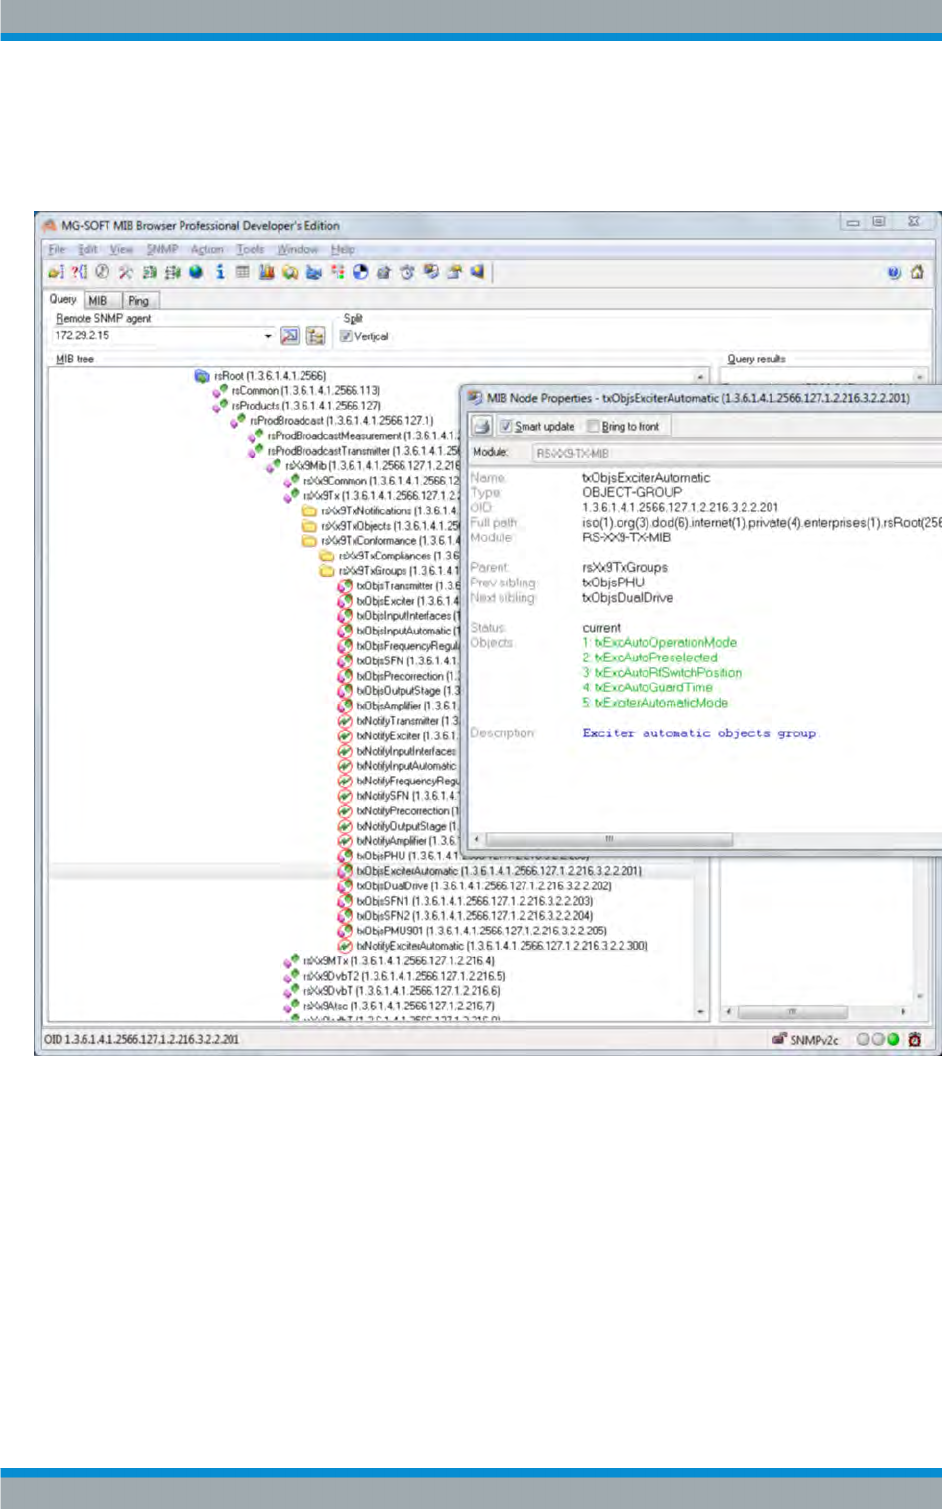Click the Properties window horizontal scrollbar
Screen dimensions: 942x1509
tap(608, 839)
